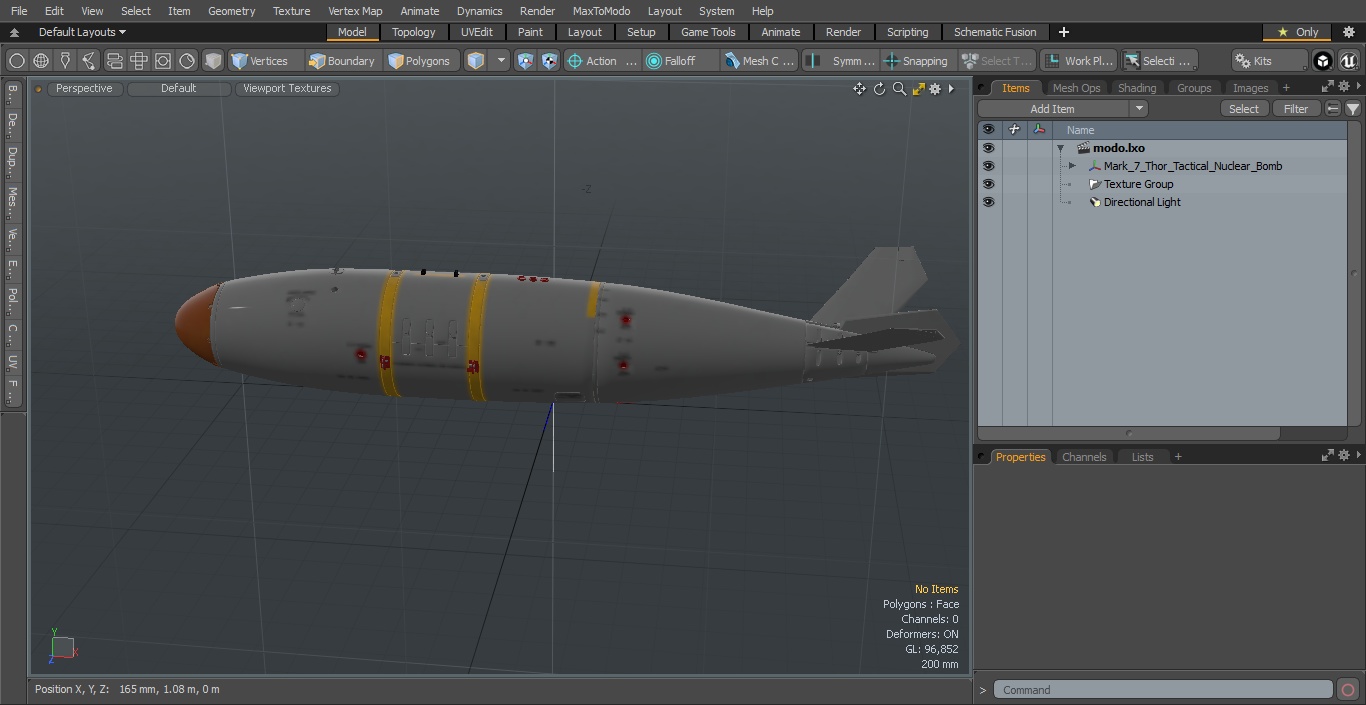Toggle the Symmetry option
The image size is (1366, 705).
point(842,61)
